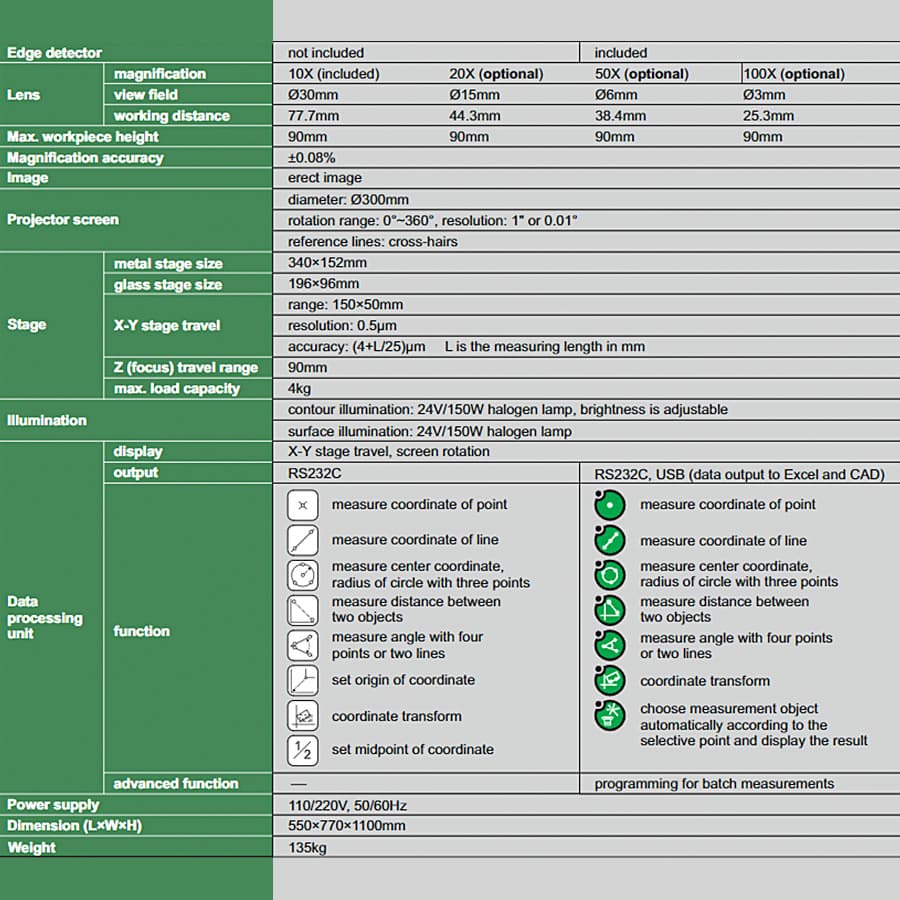Viewport: 900px width, 900px height.
Task: Click the 'Ø15mm' view field value
Action: tap(475, 95)
